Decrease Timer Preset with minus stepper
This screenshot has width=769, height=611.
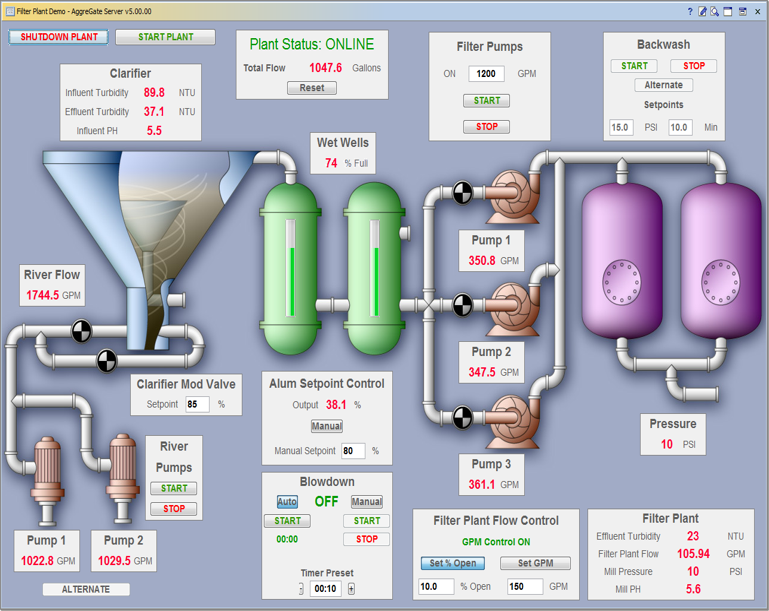click(301, 588)
